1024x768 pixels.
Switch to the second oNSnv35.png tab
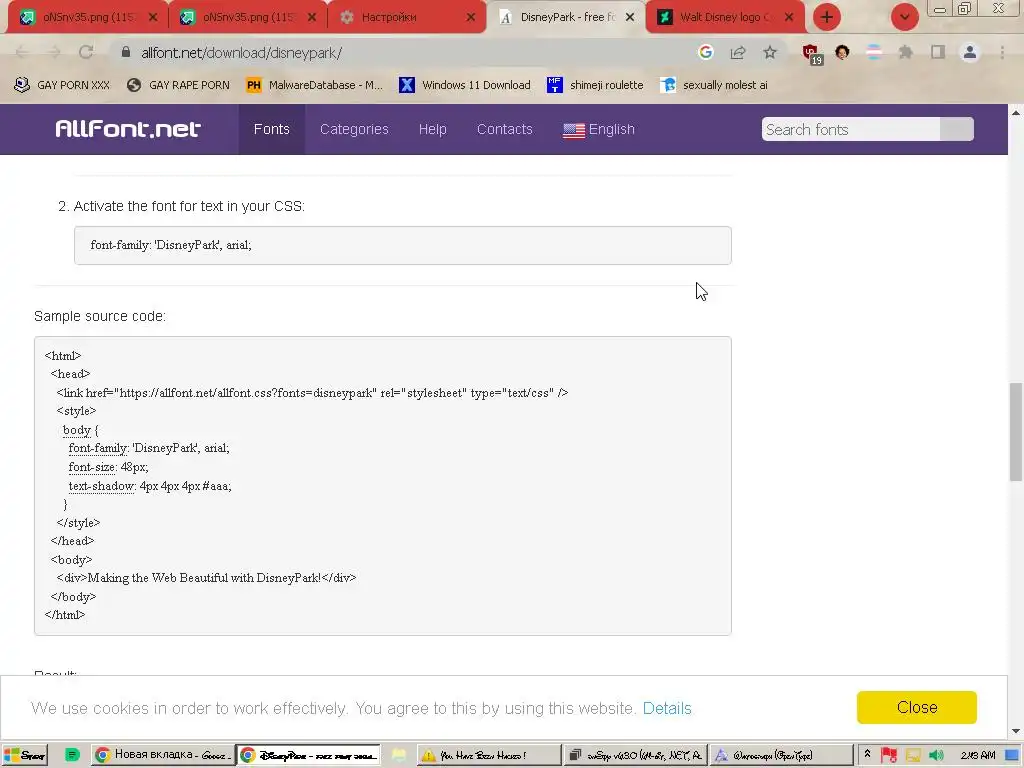coord(247,17)
